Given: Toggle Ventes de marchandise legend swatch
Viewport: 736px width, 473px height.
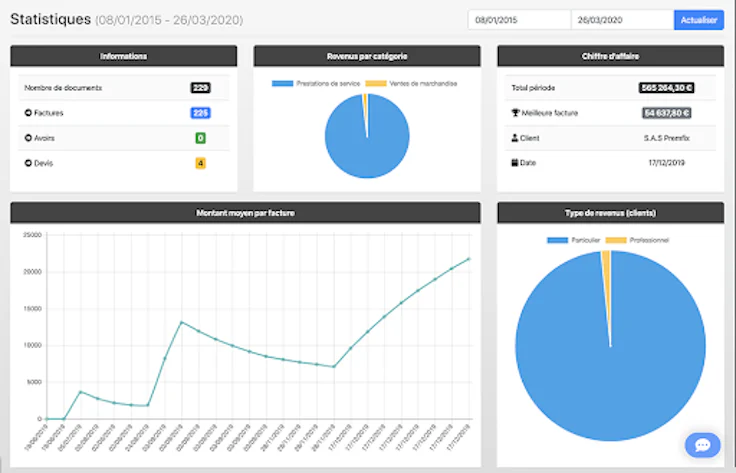Looking at the screenshot, I should (x=376, y=84).
